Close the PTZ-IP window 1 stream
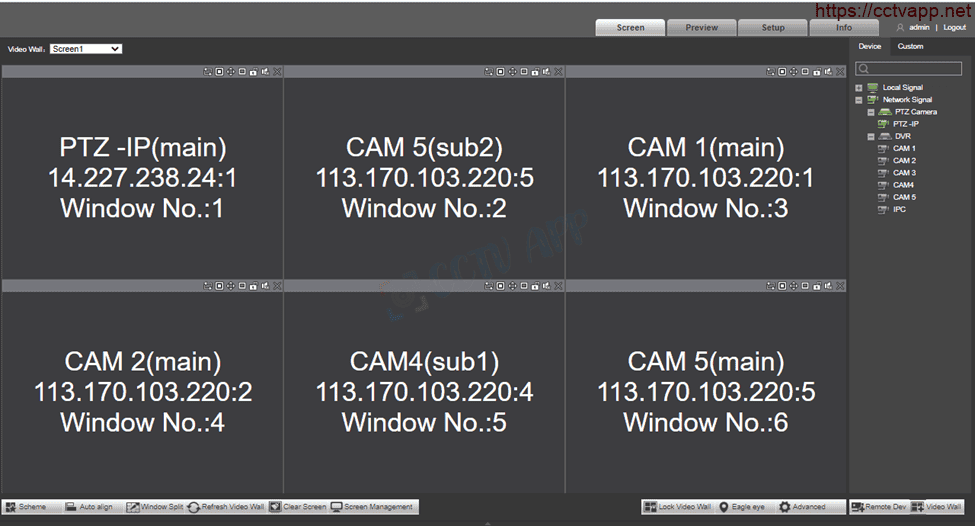The image size is (975, 526). 277,72
